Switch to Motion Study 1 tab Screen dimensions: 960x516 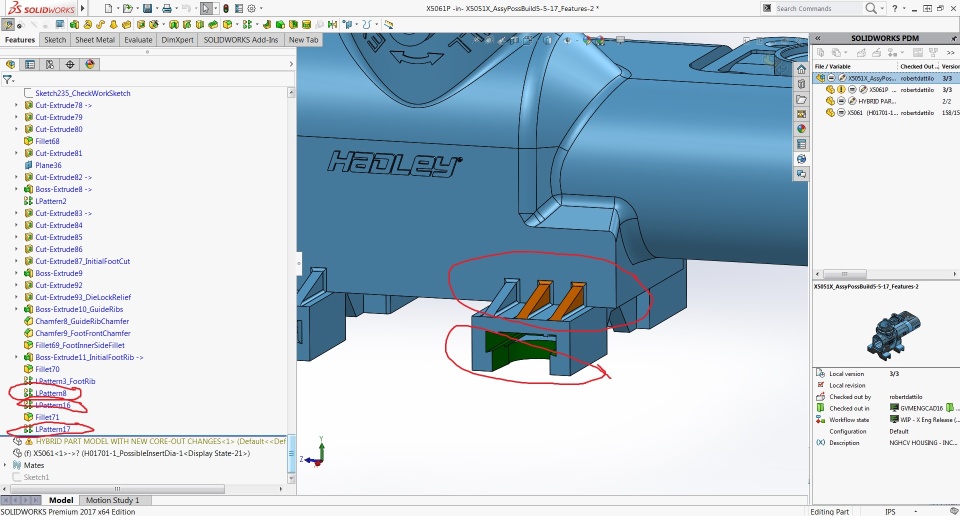113,500
